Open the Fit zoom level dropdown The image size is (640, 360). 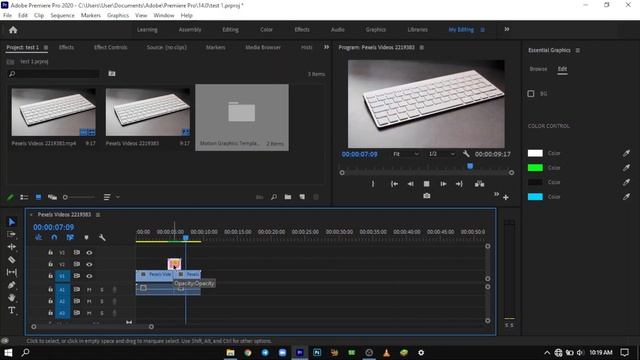(x=406, y=154)
